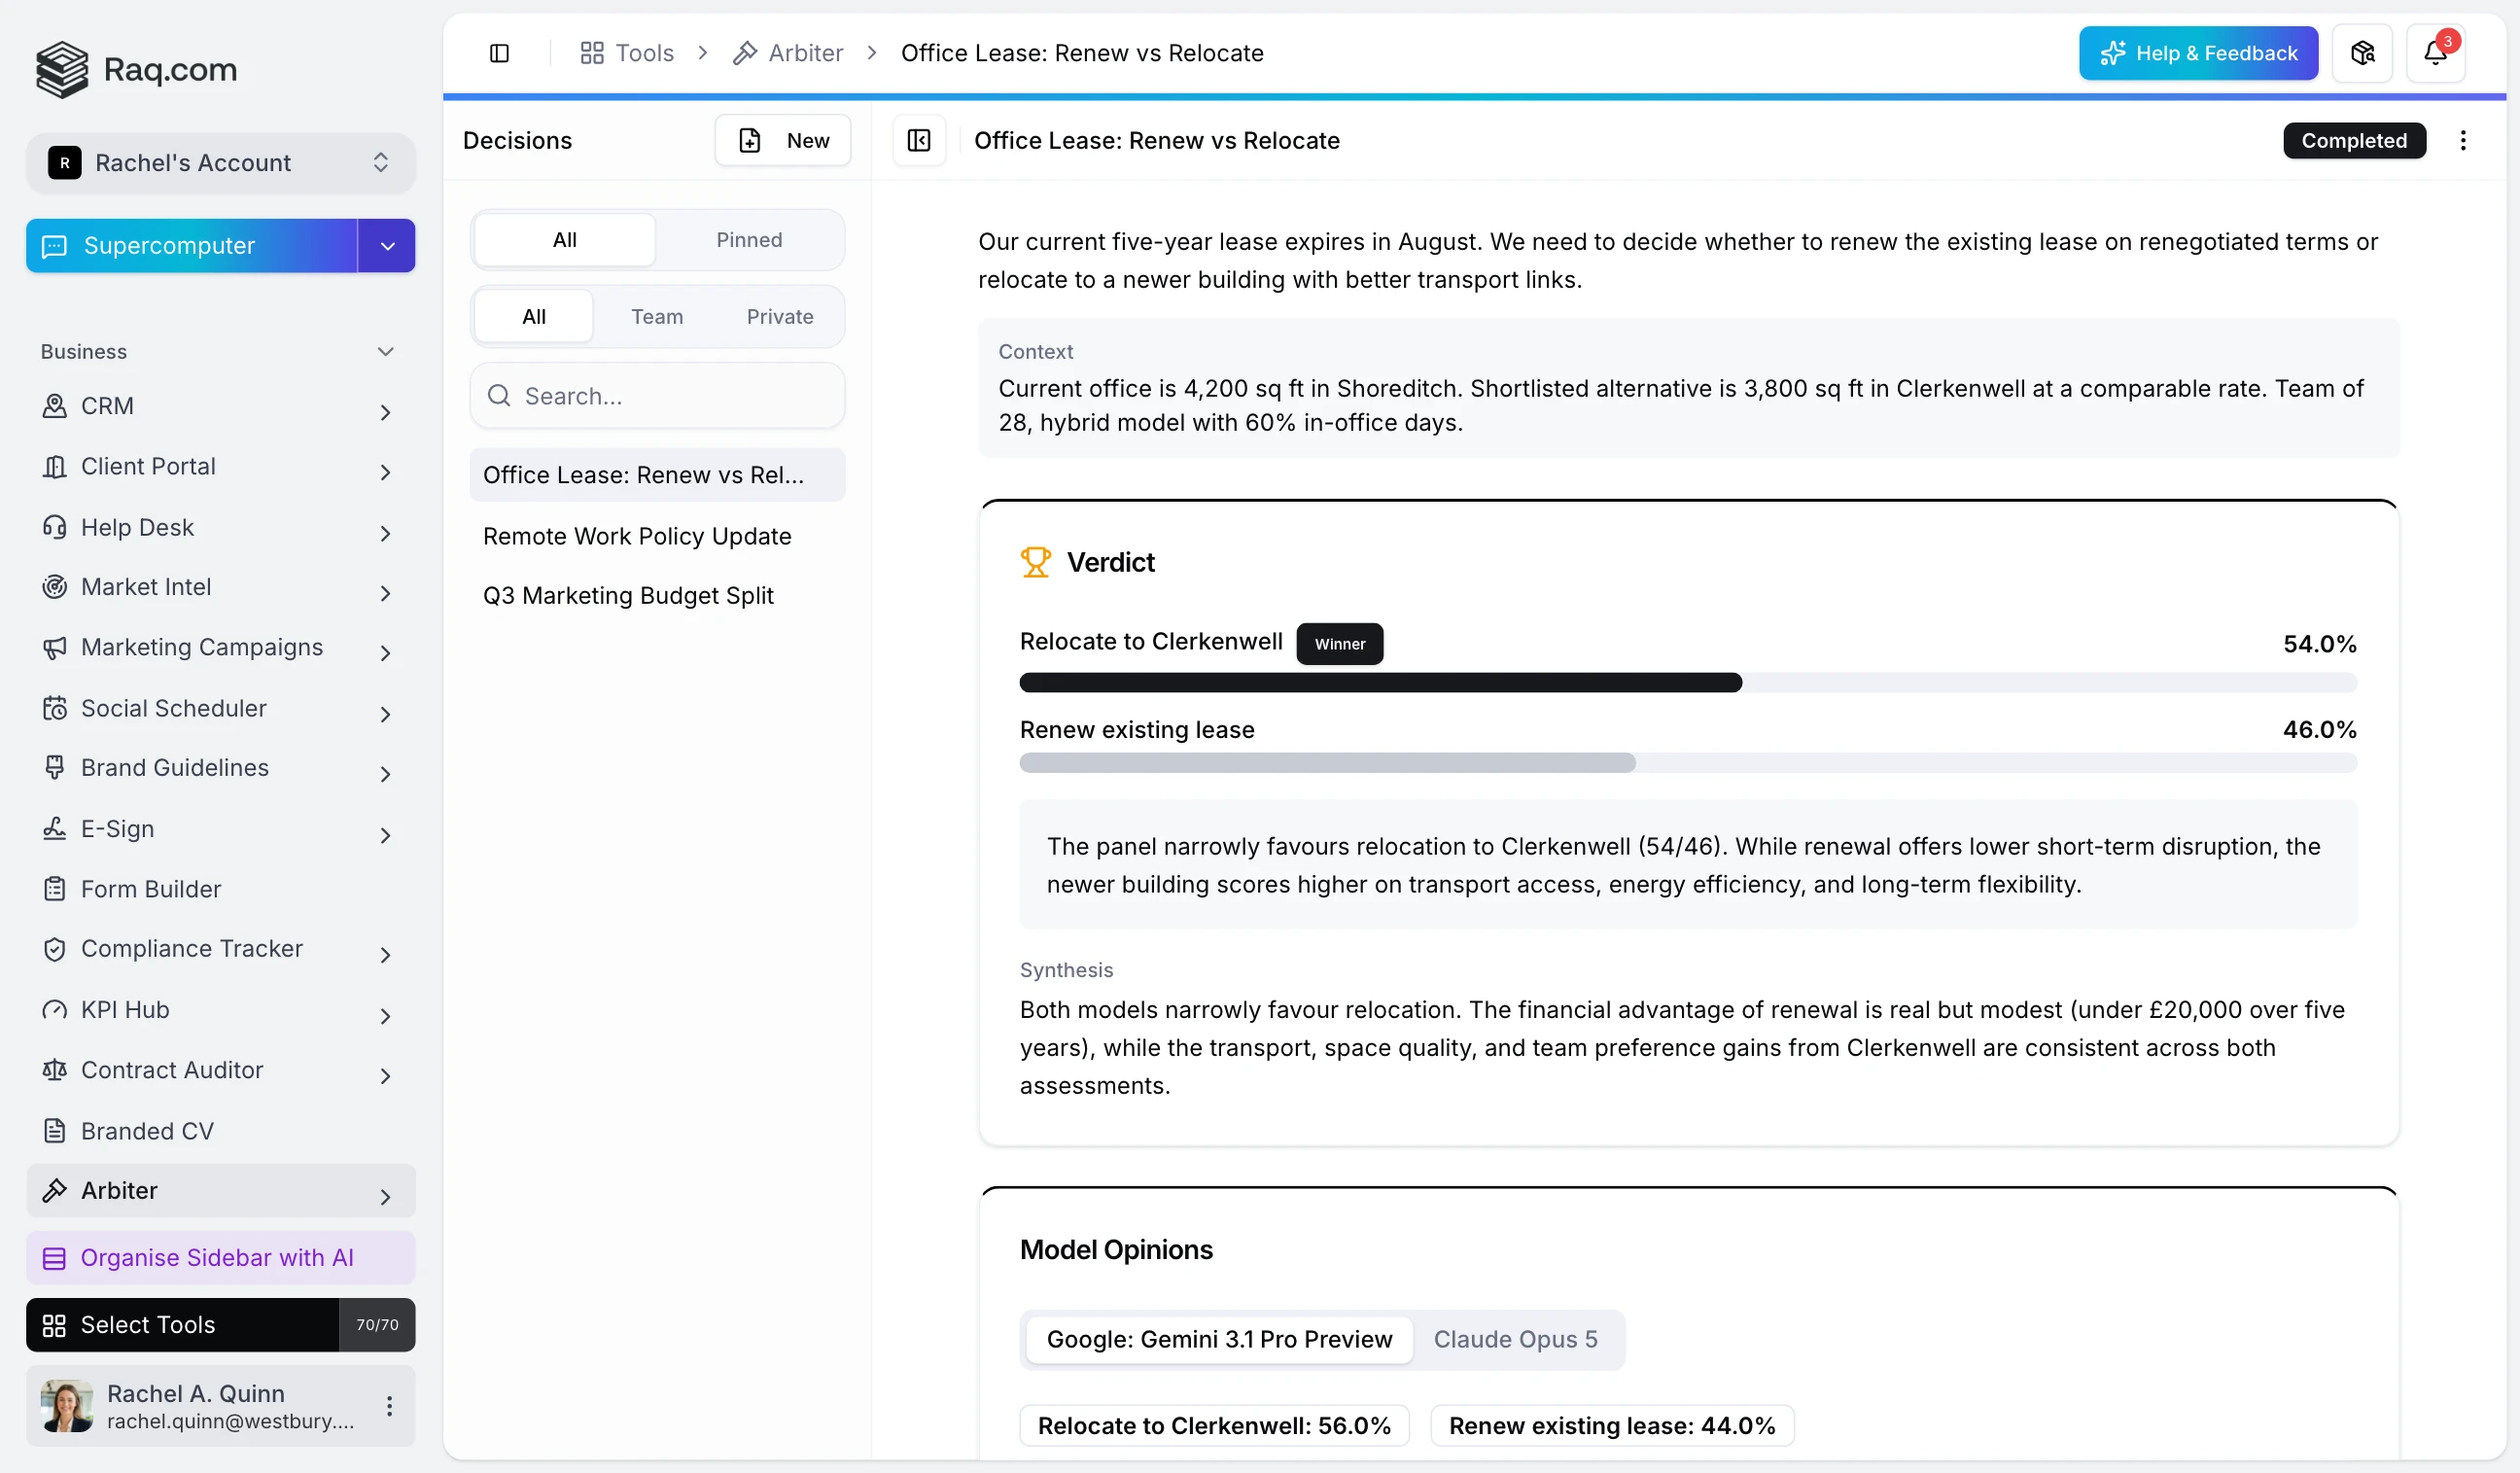Click the Marketing Campaigns megaphone icon
Image resolution: width=2520 pixels, height=1473 pixels.
(55, 648)
